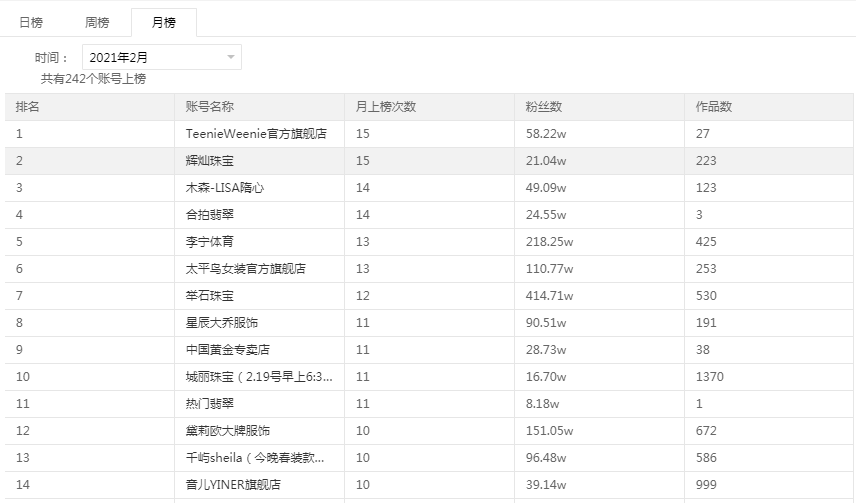Image resolution: width=856 pixels, height=503 pixels.
Task: Open the 音儿YINER旗舰店 account
Action: (233, 485)
